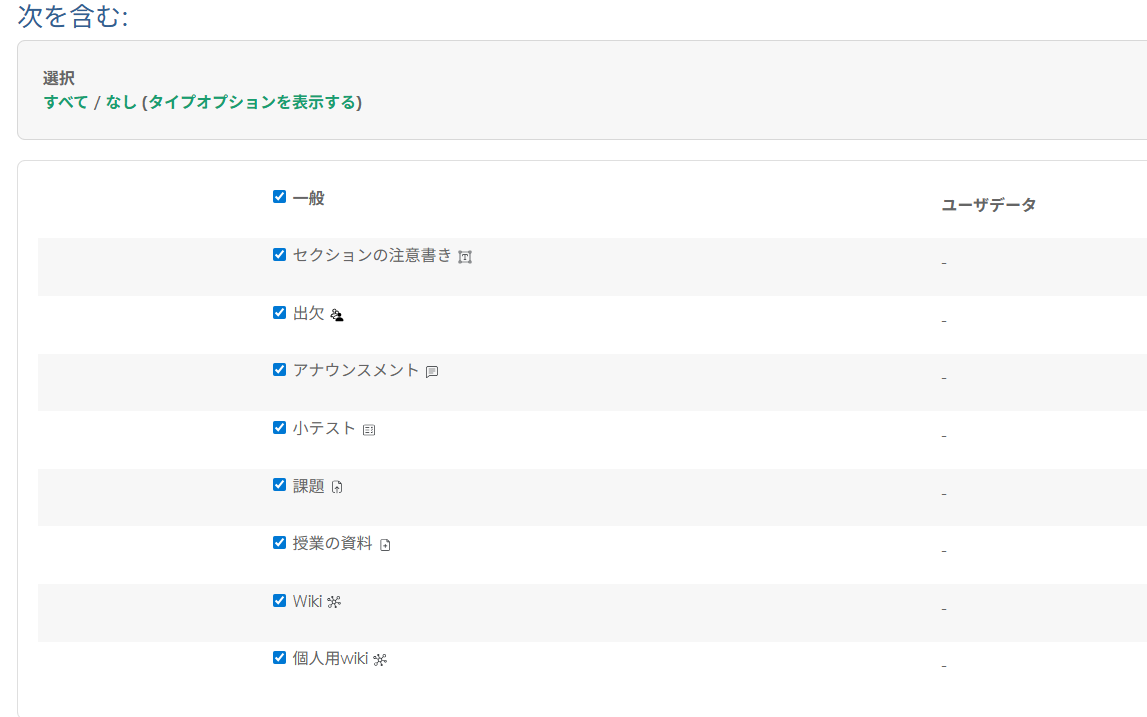The width and height of the screenshot is (1147, 717).
Task: Click the attendance icon next to 出欠
Action: pyautogui.click(x=337, y=315)
